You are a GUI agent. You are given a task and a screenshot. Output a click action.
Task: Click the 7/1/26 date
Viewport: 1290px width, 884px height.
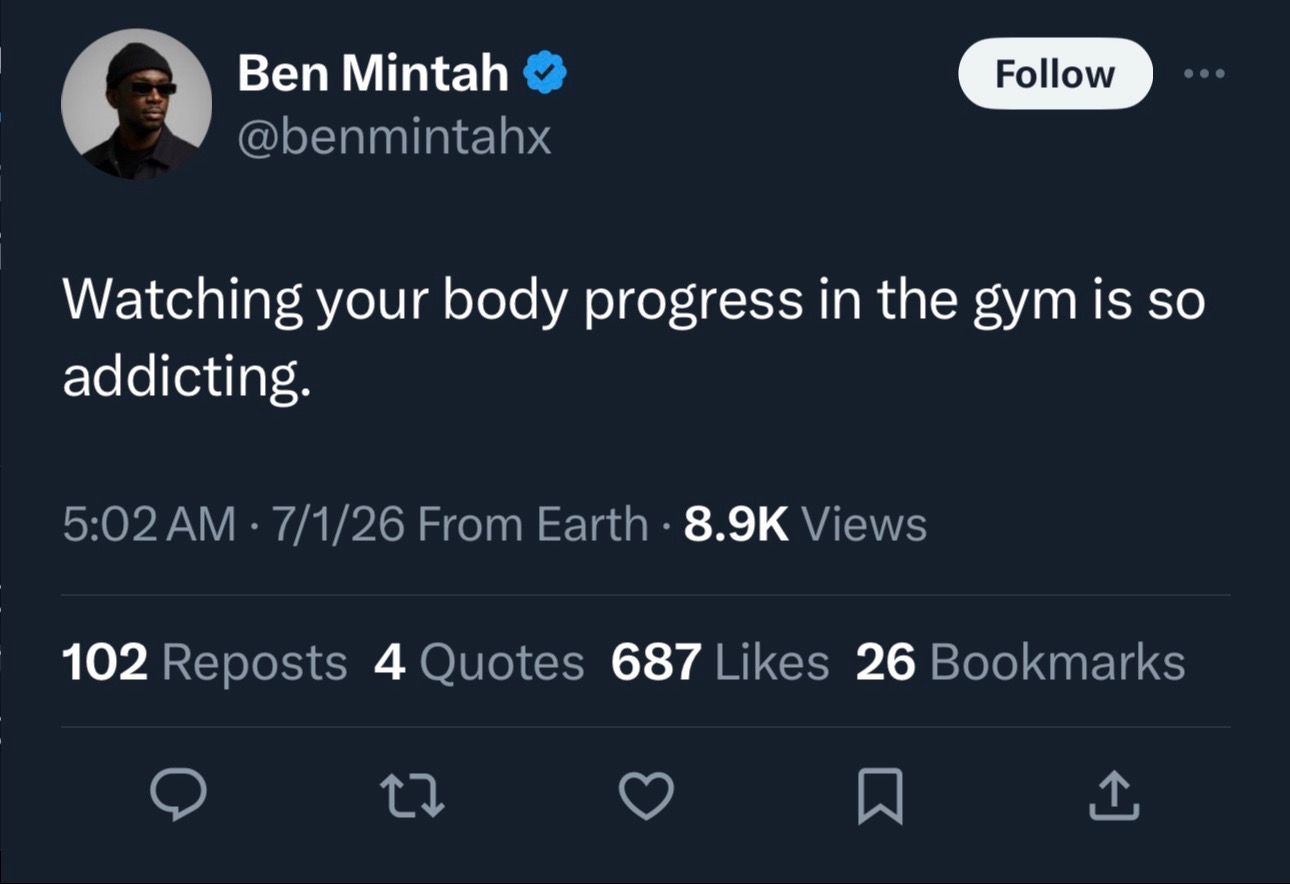(334, 525)
